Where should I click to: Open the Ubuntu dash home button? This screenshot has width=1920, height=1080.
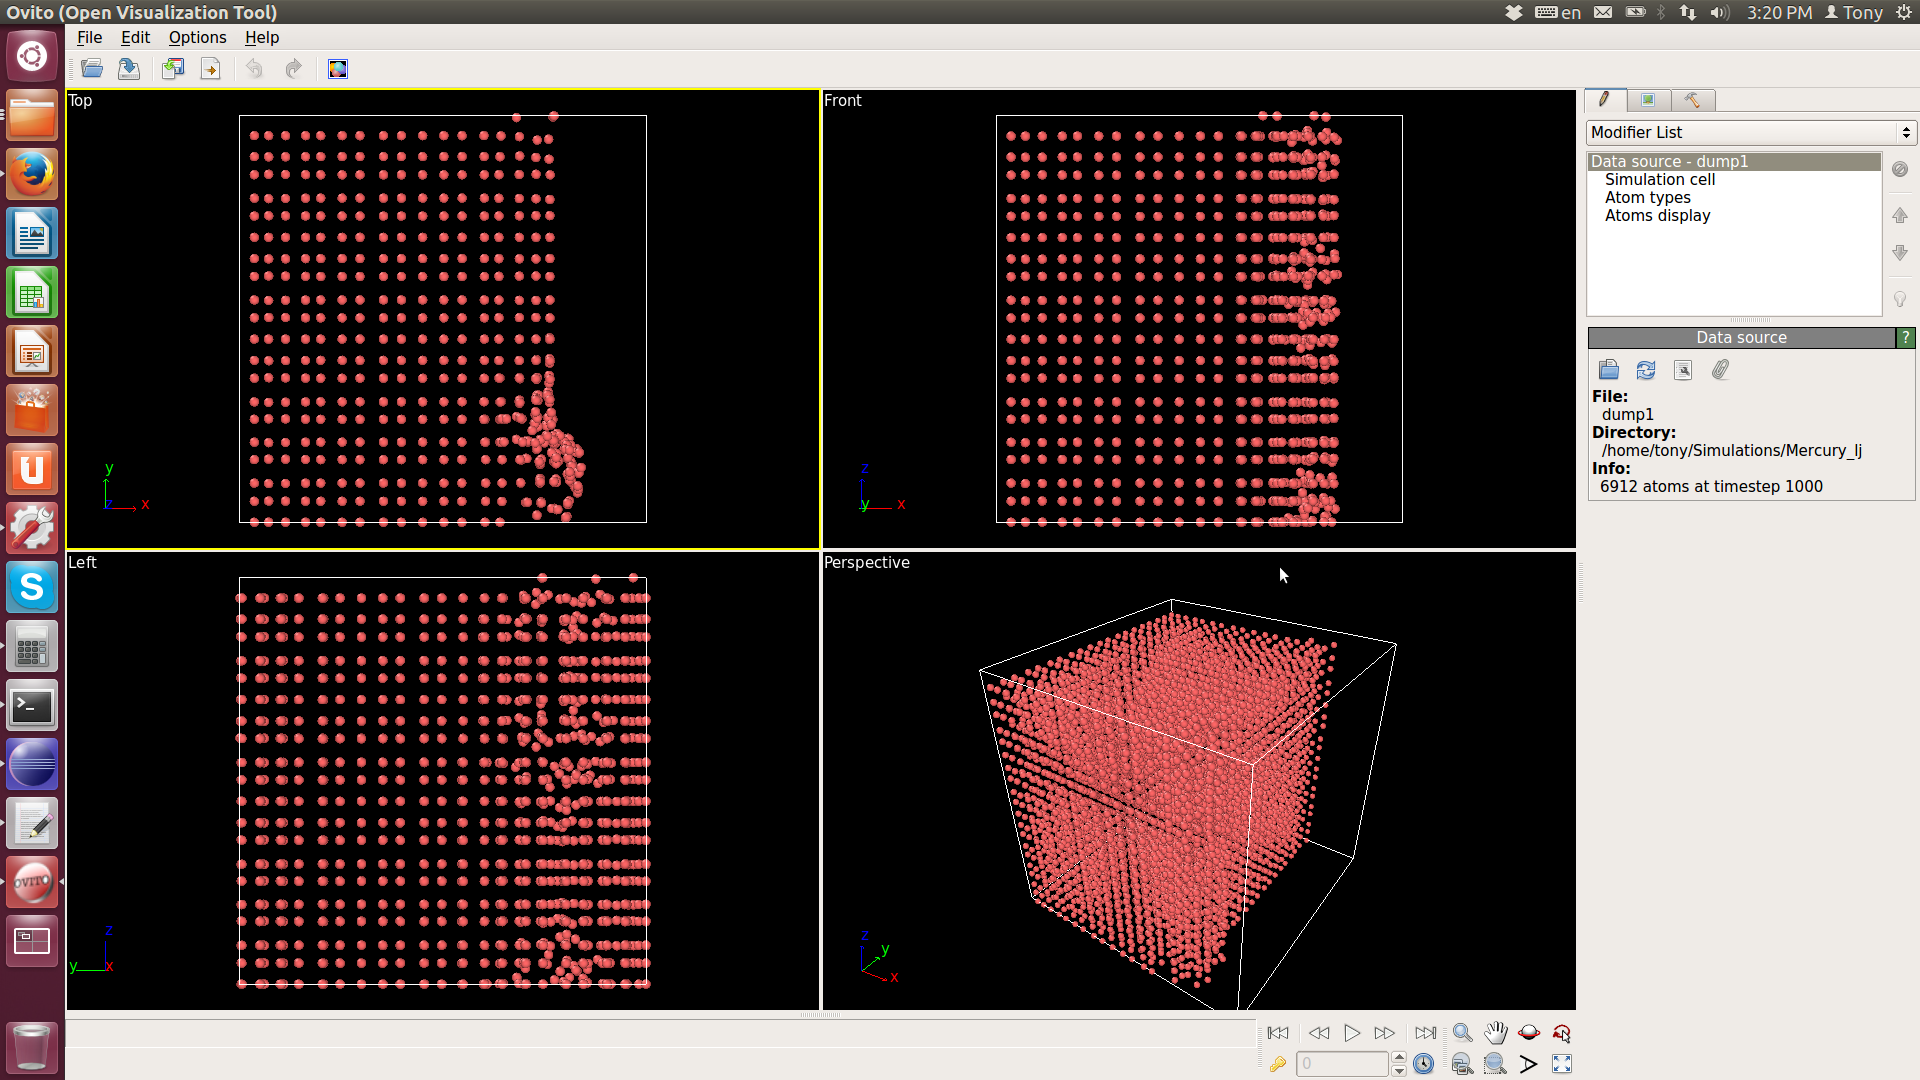point(32,56)
